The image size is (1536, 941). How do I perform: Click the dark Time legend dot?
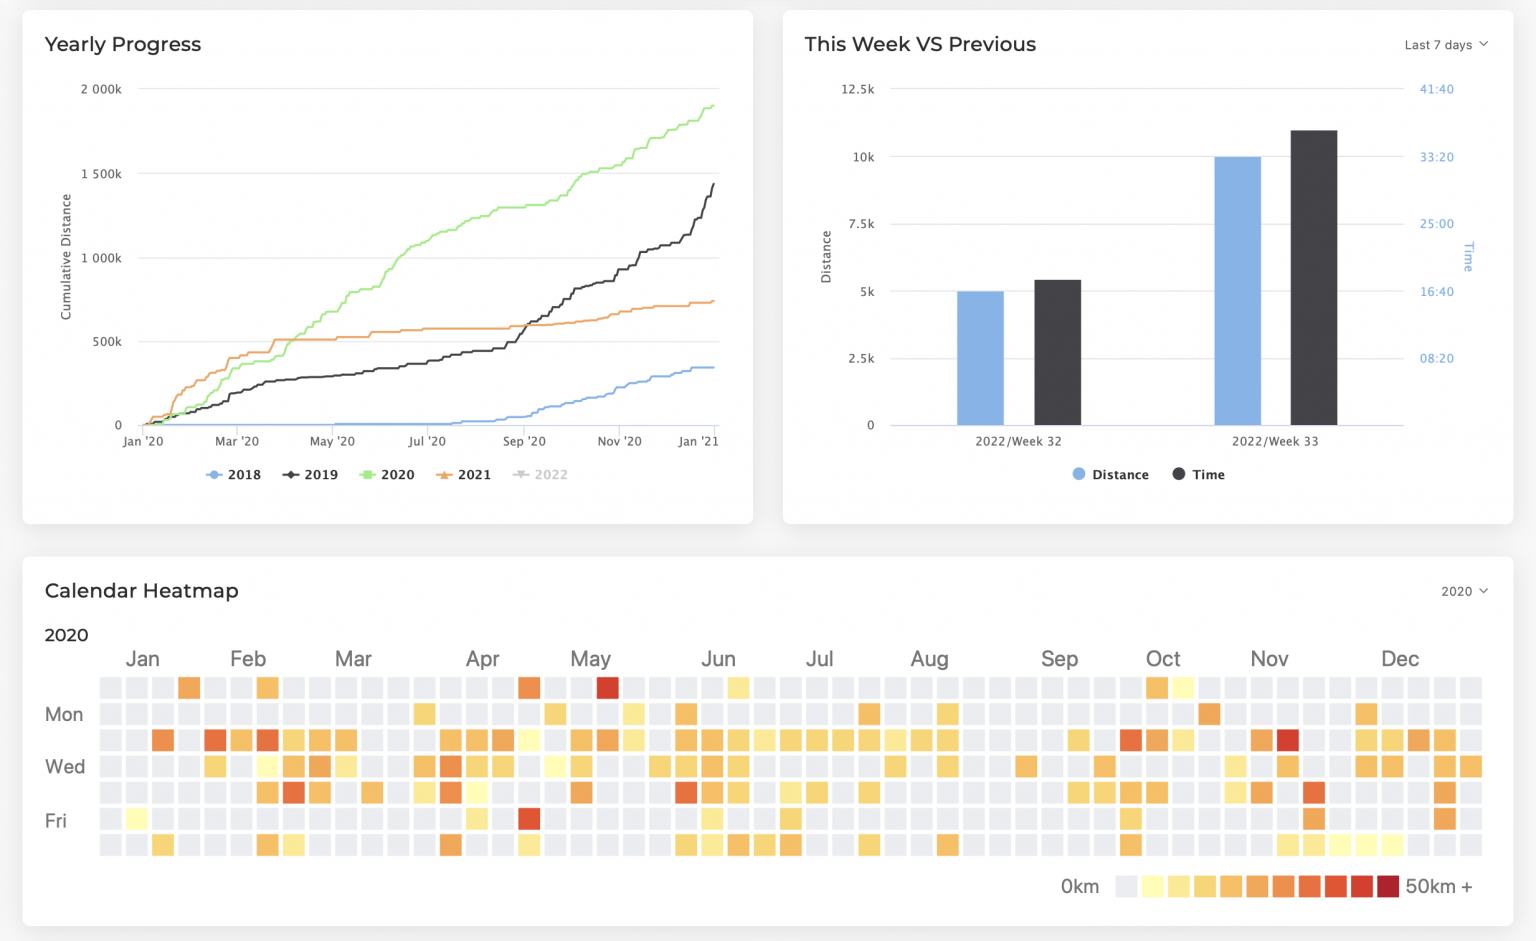click(1179, 474)
